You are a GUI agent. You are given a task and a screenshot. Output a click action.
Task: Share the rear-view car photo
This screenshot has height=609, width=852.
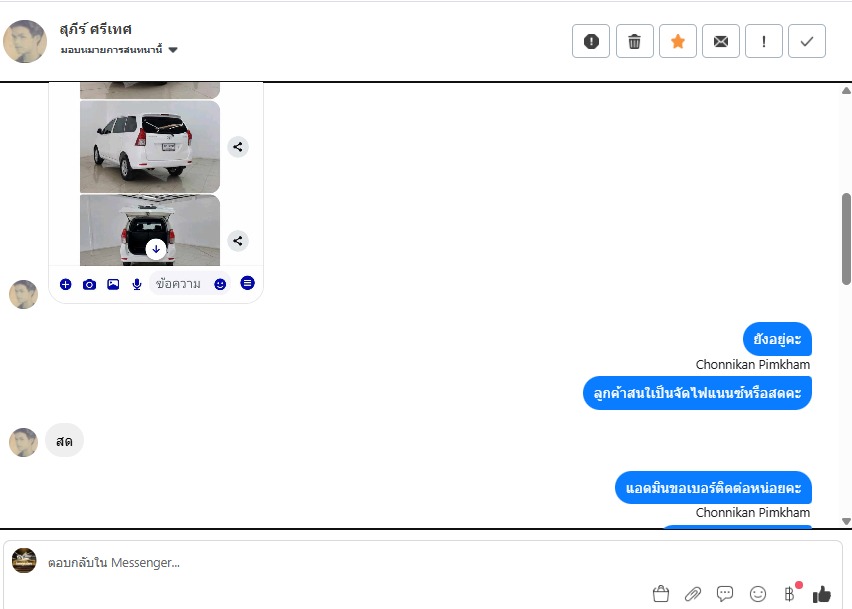(x=238, y=147)
